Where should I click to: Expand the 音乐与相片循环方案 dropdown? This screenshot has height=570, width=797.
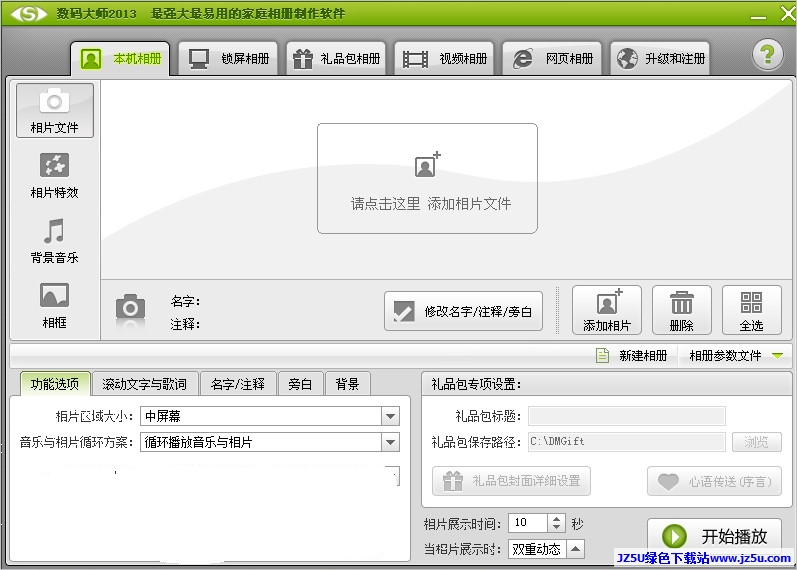[x=390, y=442]
